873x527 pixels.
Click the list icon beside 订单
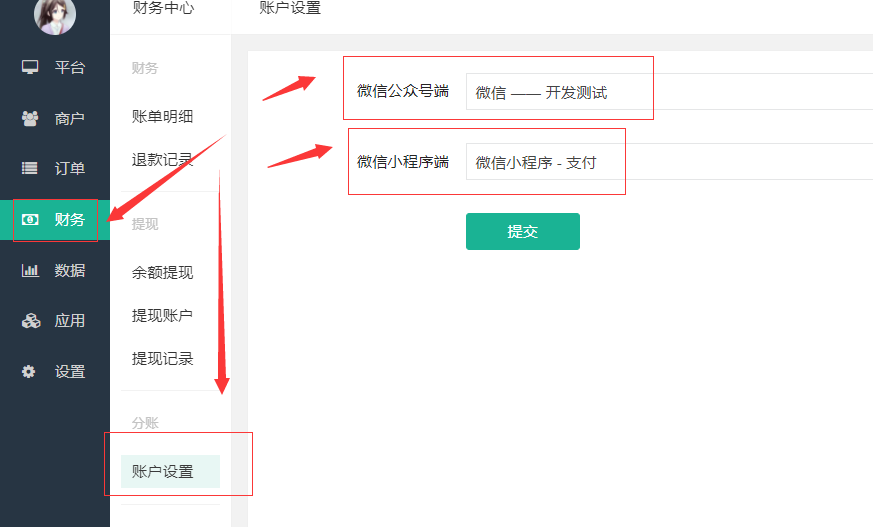click(x=30, y=168)
